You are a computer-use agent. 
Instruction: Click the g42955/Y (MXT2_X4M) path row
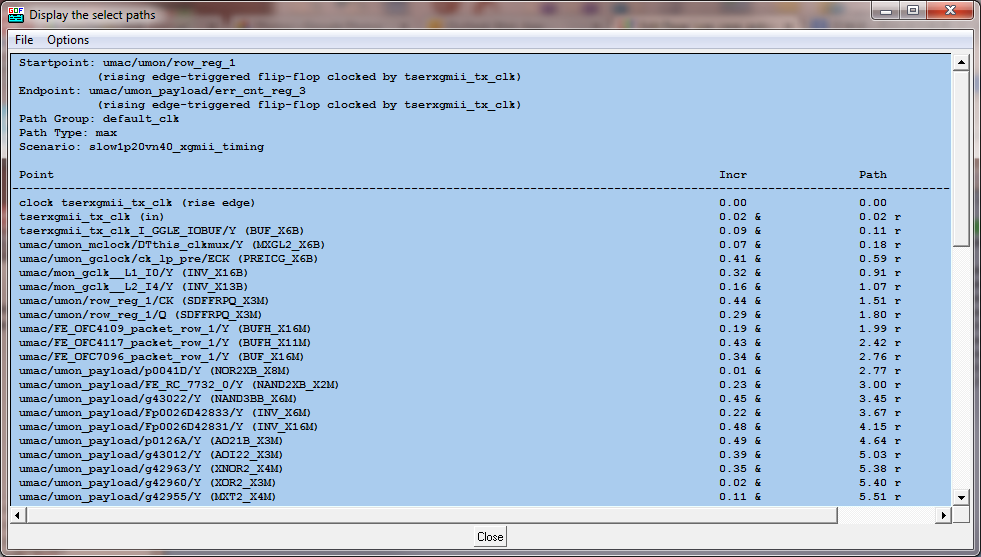(x=147, y=496)
